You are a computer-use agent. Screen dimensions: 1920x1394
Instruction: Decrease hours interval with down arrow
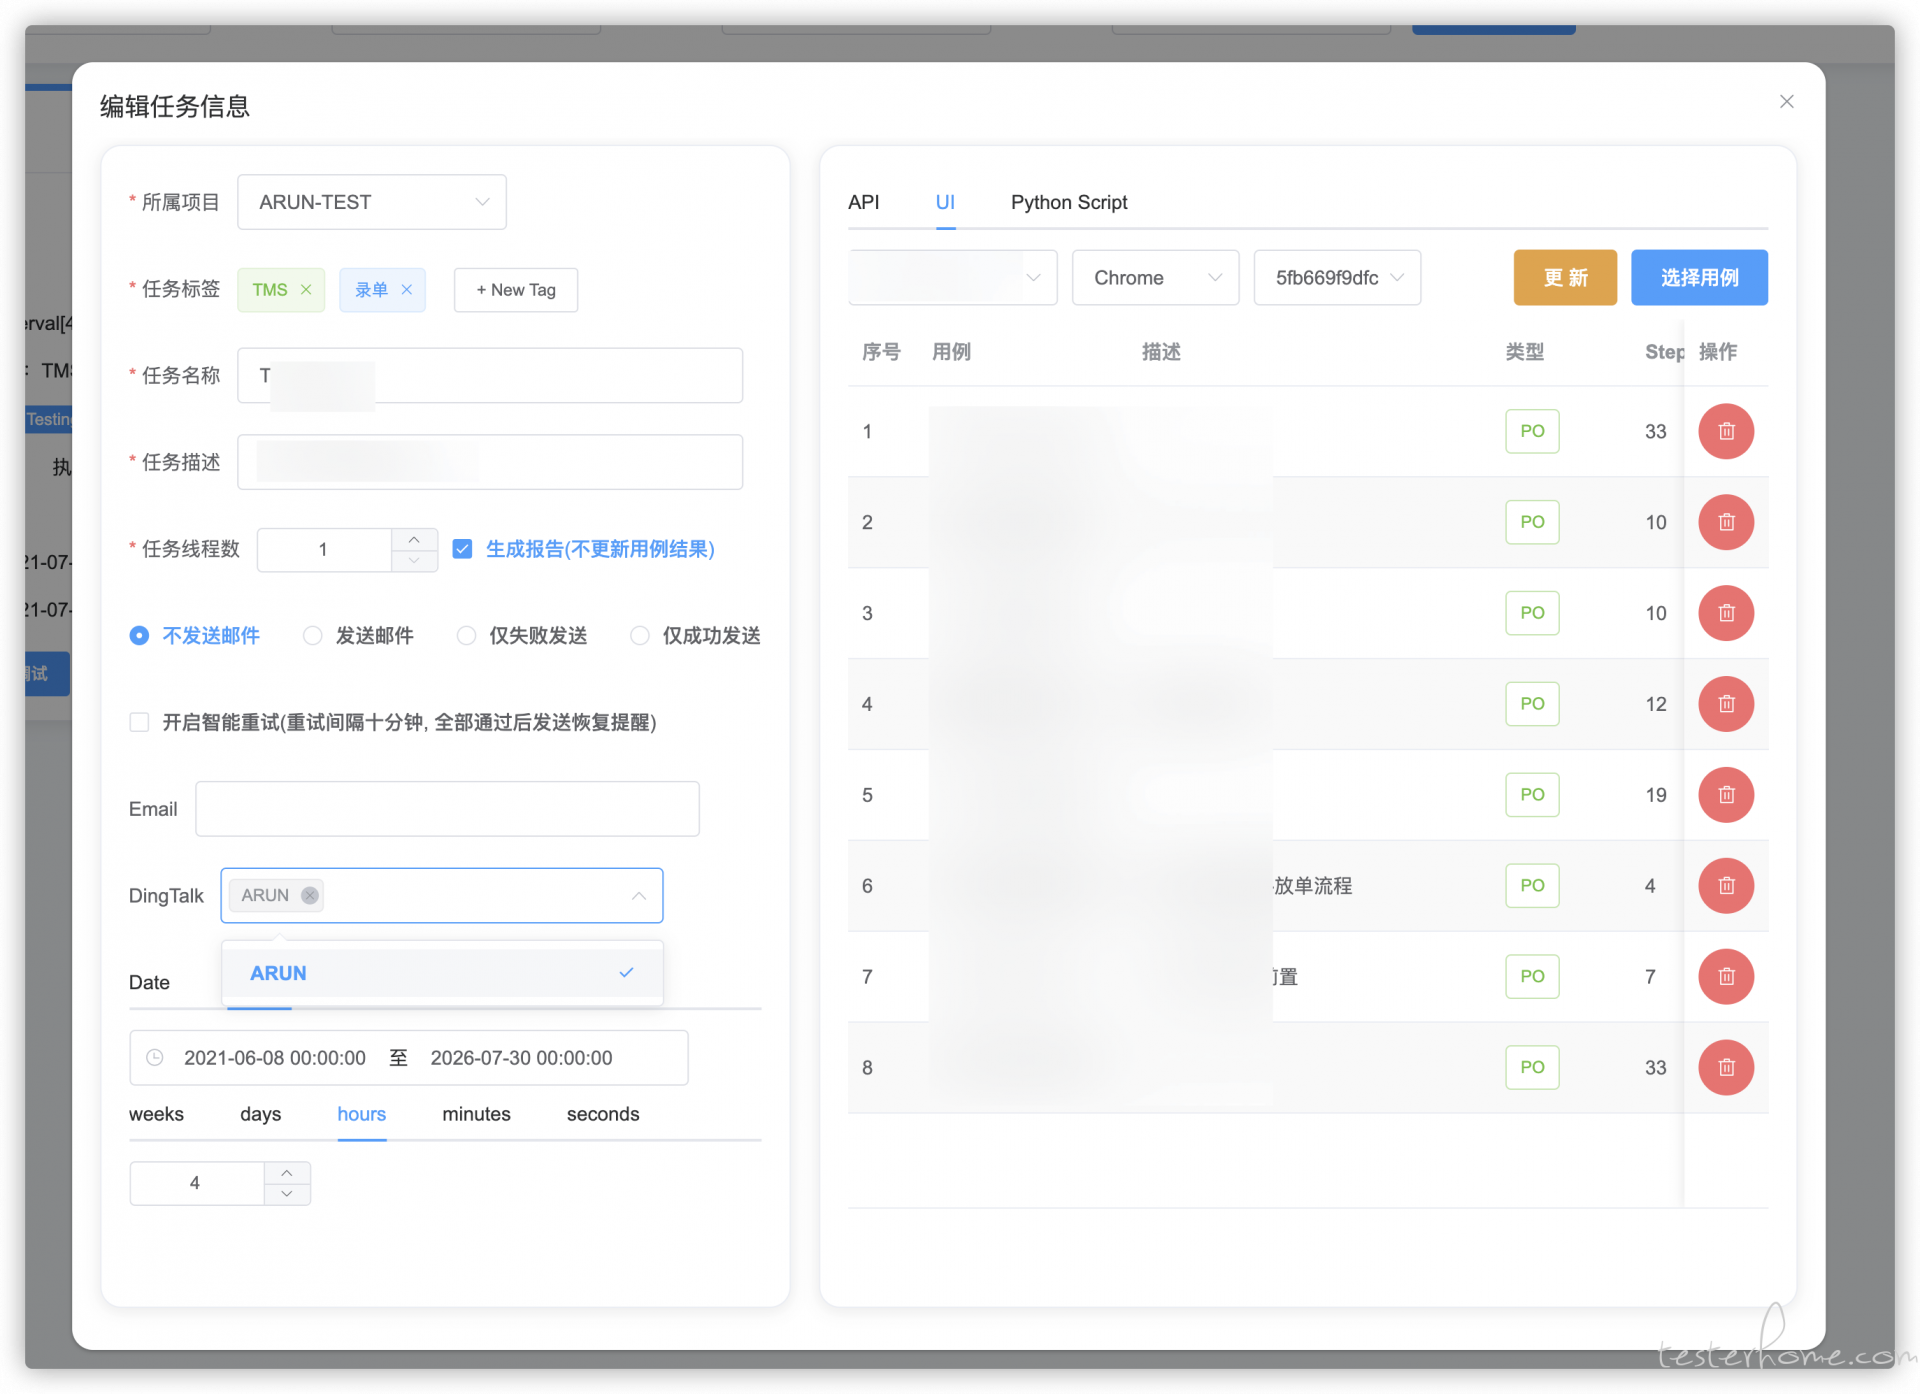click(287, 1194)
